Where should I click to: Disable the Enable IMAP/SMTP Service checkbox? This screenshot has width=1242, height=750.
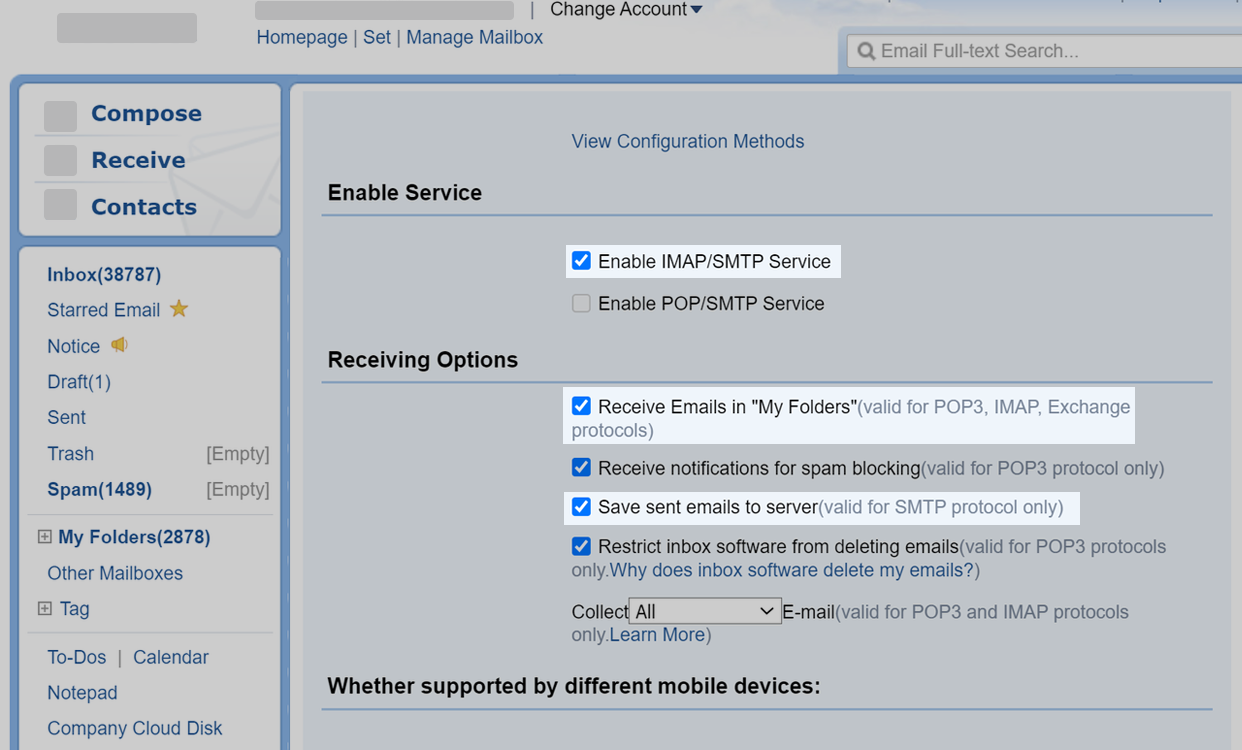581,260
